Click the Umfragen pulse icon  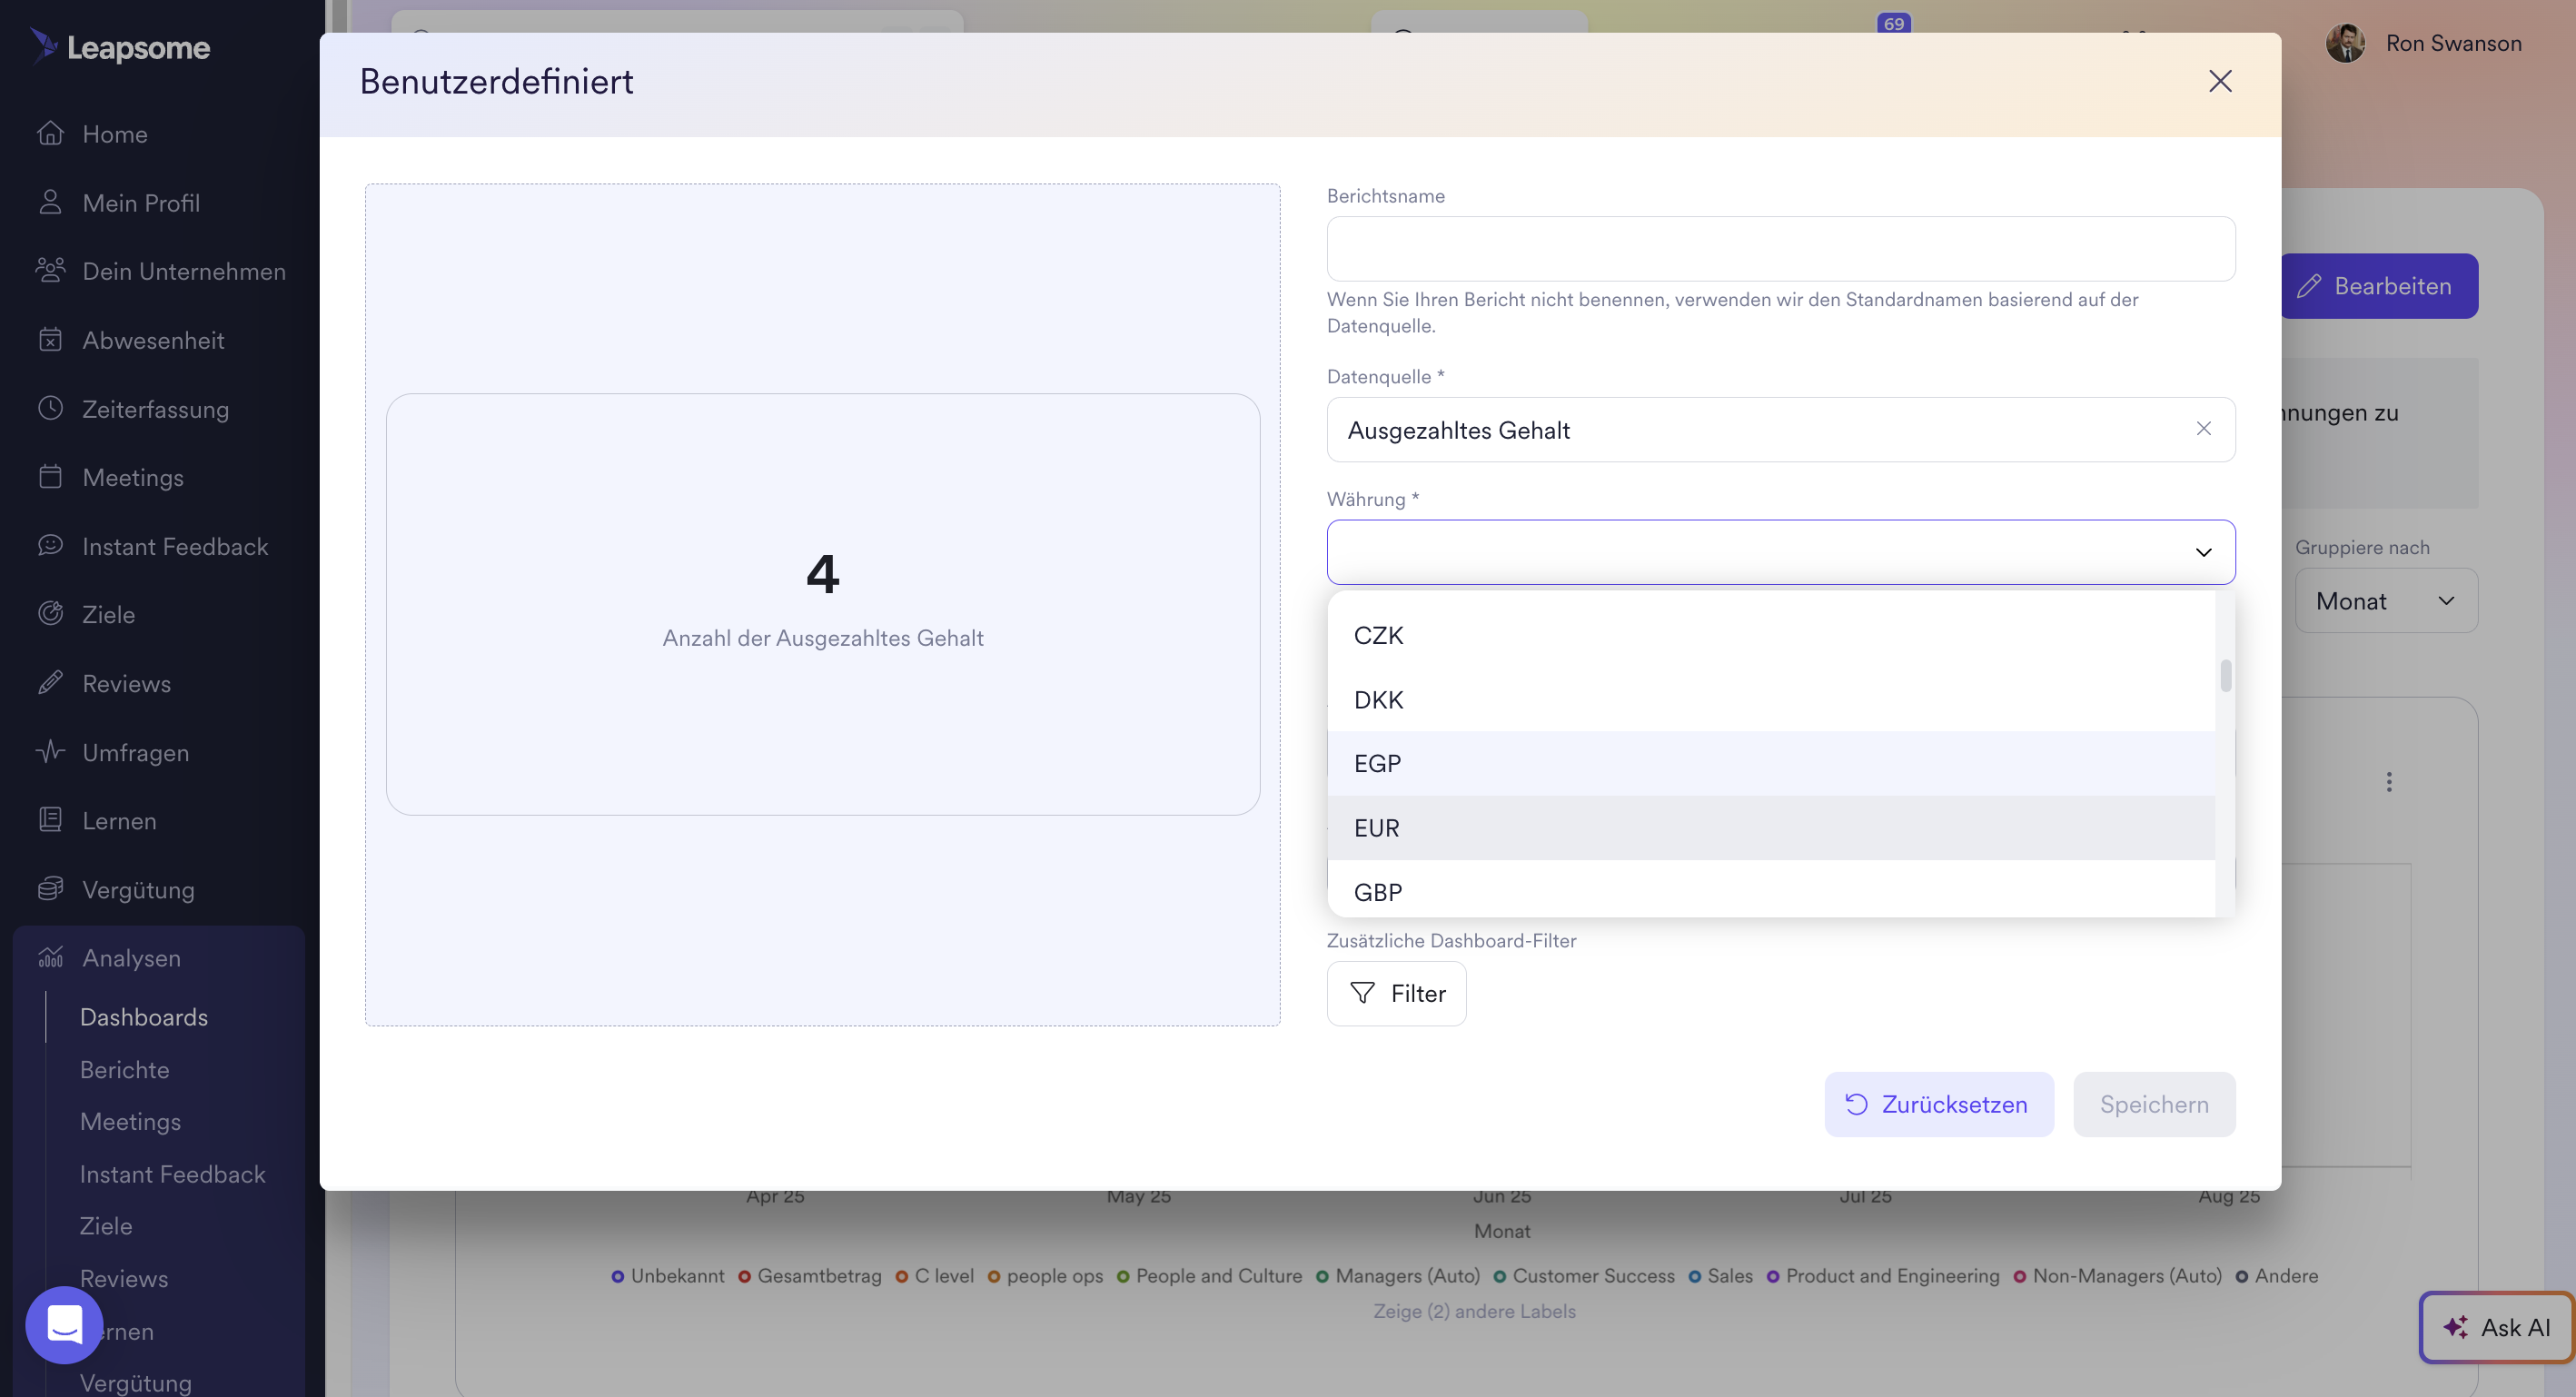click(x=50, y=751)
